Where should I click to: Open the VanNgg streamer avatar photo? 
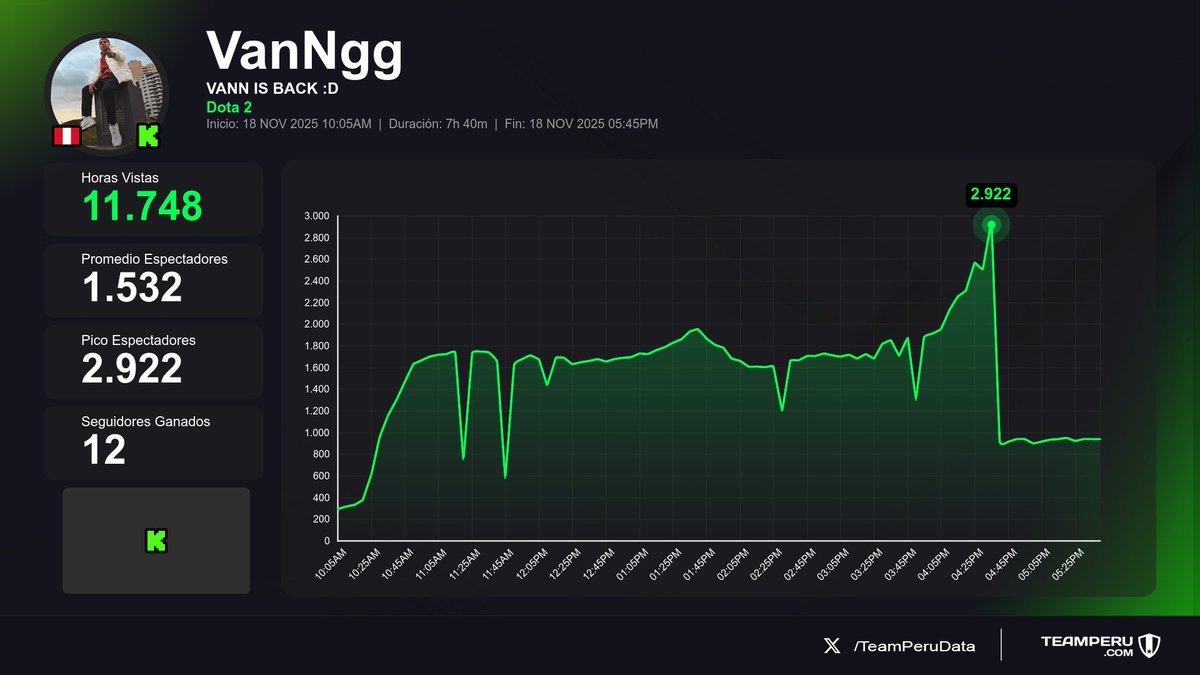pos(106,92)
